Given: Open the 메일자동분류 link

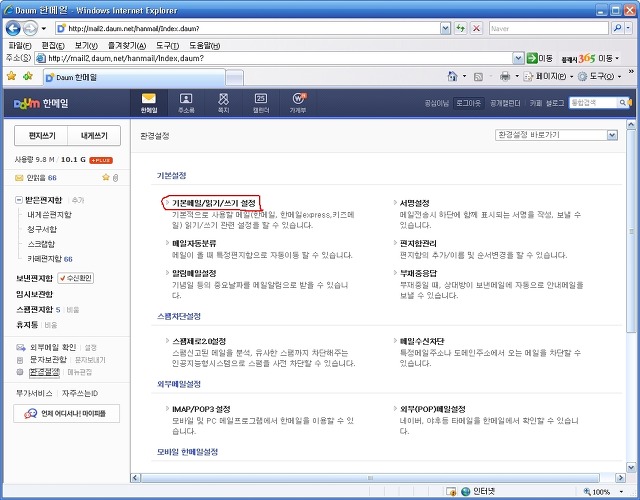Looking at the screenshot, I should [x=194, y=243].
